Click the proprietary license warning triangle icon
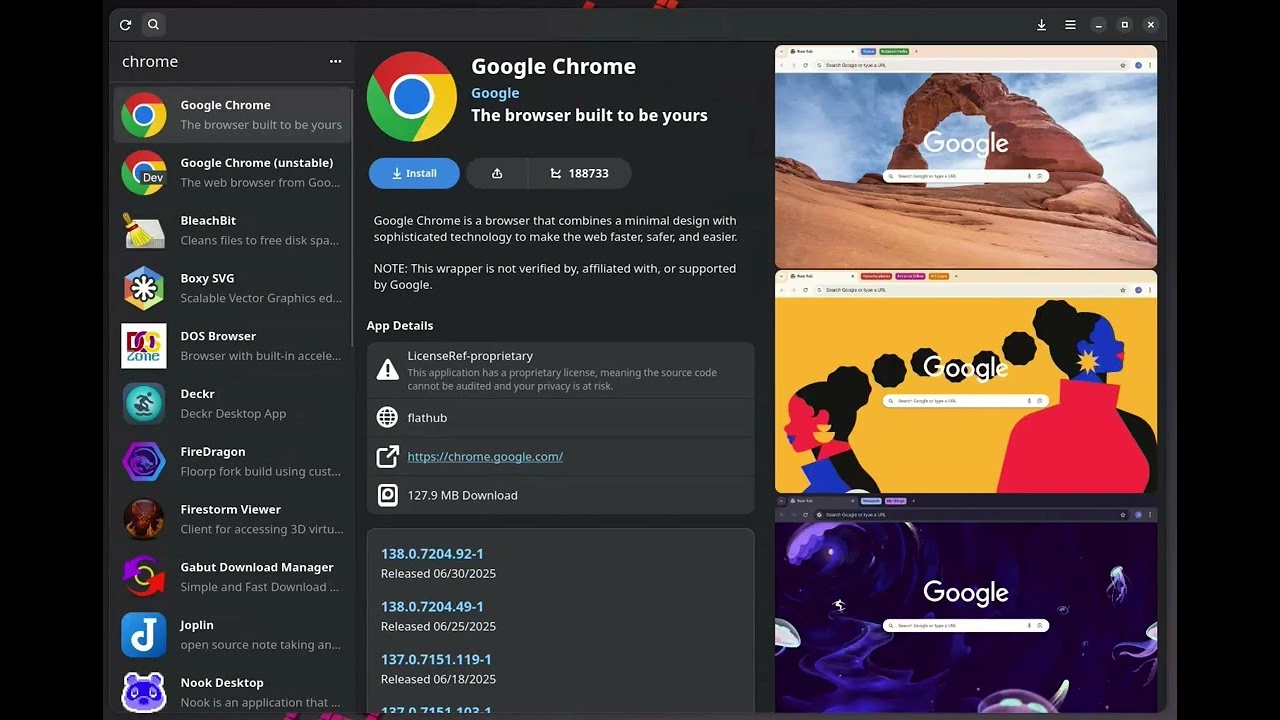 [387, 370]
